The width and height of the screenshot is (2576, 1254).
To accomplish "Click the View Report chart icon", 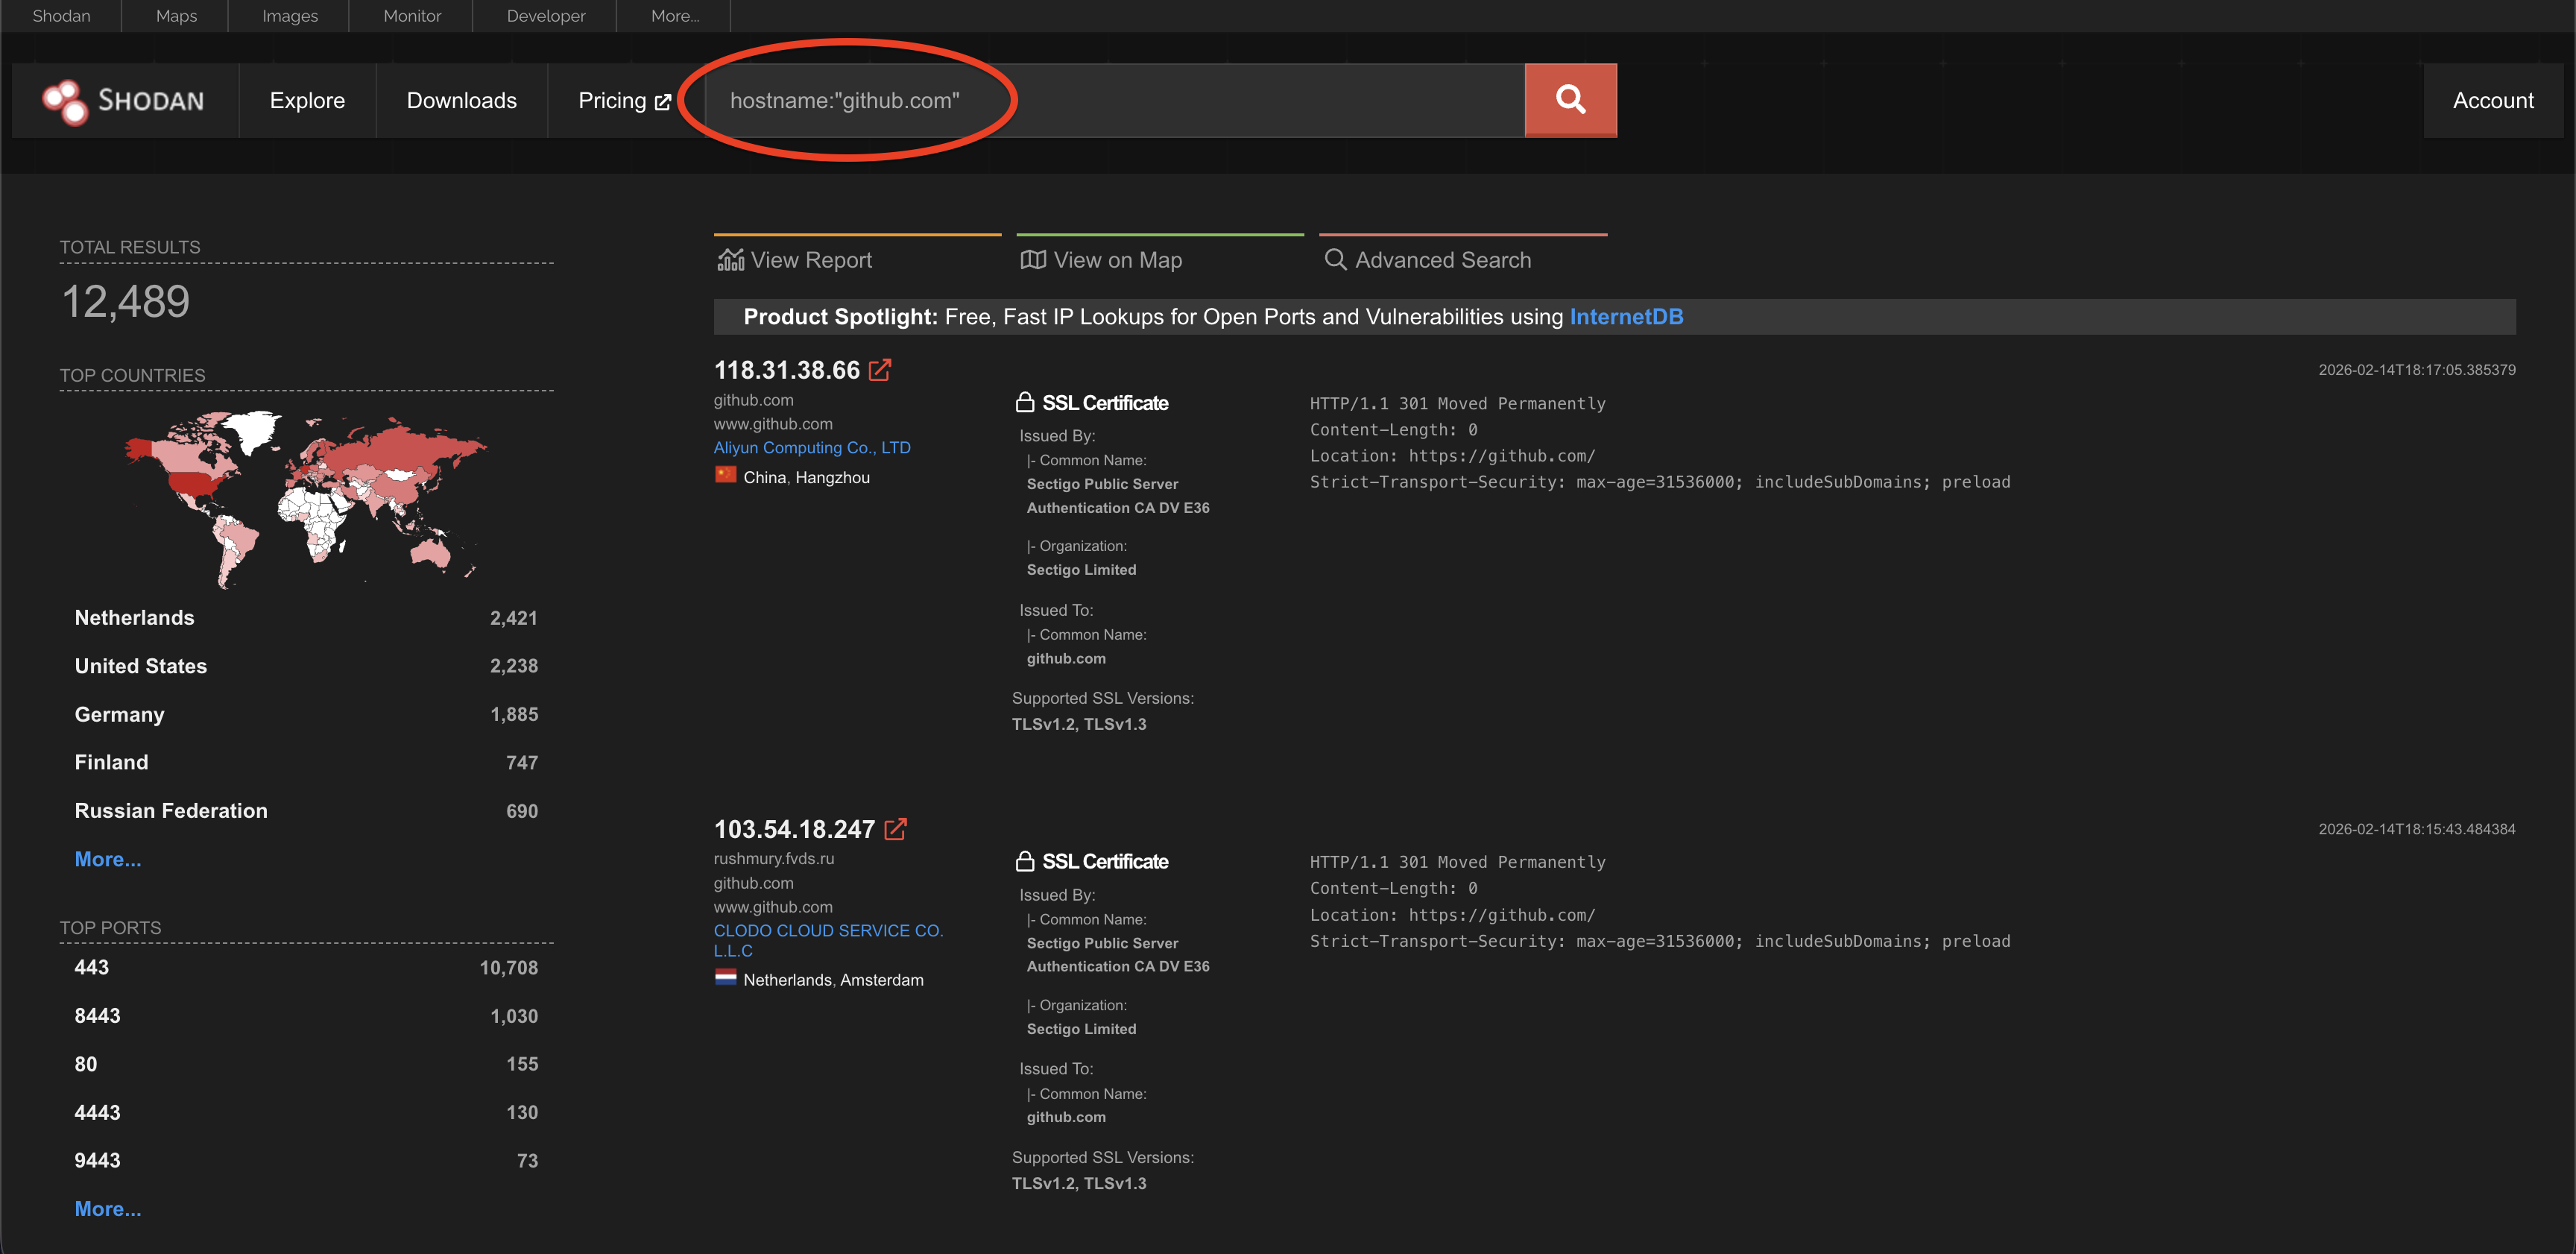I will coord(730,260).
